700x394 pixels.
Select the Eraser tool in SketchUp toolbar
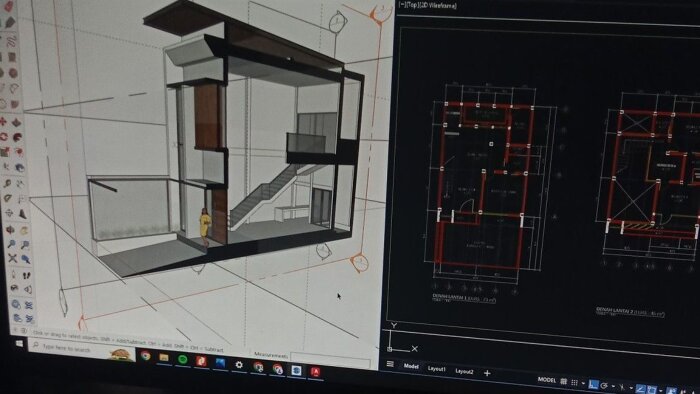pos(9,5)
